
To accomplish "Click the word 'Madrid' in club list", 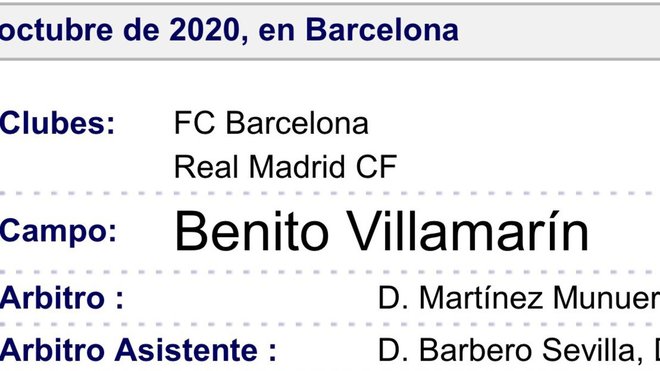I will click(x=297, y=167).
